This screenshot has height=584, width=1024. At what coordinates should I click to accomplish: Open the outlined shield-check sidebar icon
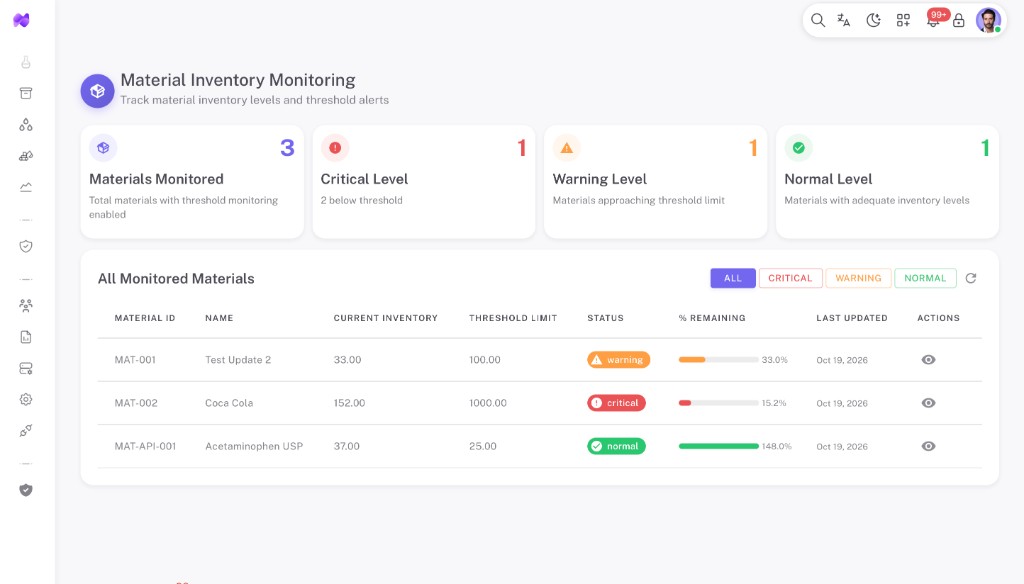25,246
